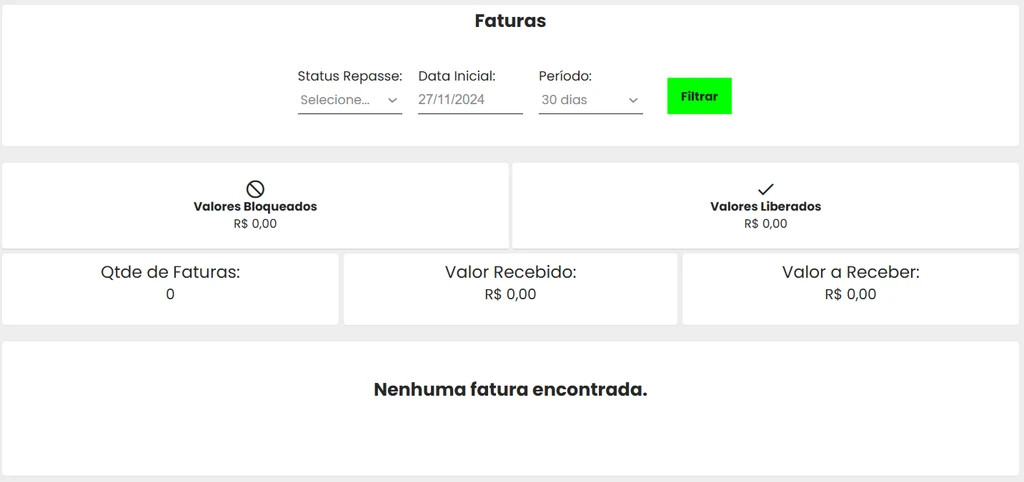1024x482 pixels.
Task: Click the Nenhuma fatura encontrada message
Action: pos(510,390)
